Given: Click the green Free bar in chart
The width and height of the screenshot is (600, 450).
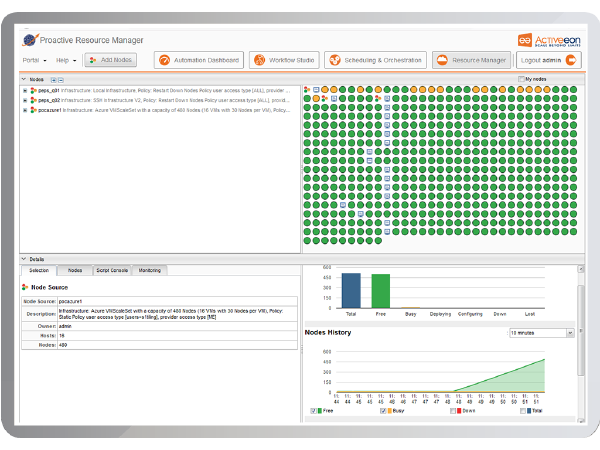Looking at the screenshot, I should point(381,291).
